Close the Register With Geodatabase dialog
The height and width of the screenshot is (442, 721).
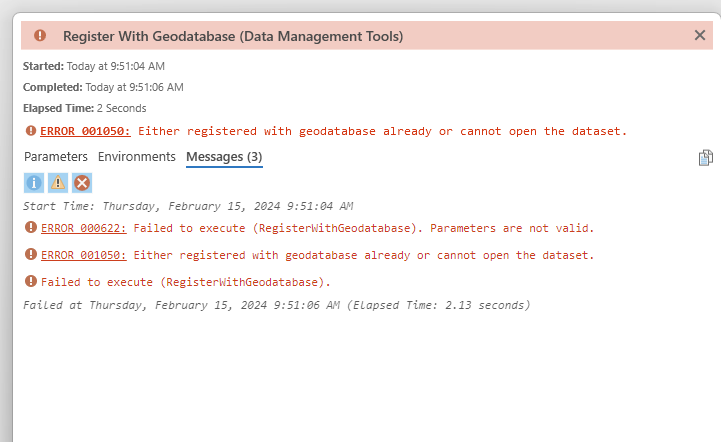[700, 35]
